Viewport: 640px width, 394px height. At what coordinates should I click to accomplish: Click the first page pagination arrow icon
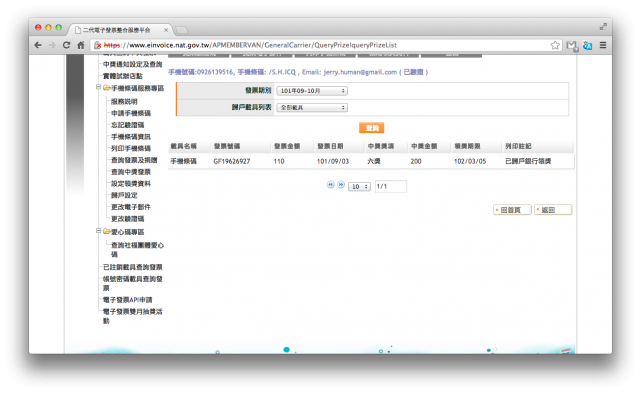[x=330, y=185]
